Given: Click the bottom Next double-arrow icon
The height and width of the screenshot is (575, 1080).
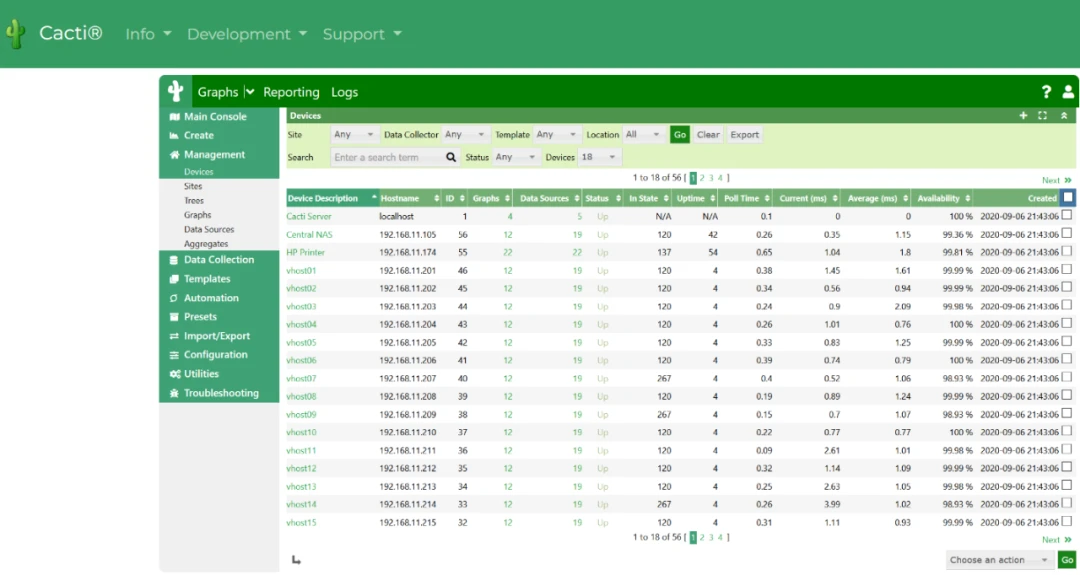Looking at the screenshot, I should pyautogui.click(x=1068, y=540).
